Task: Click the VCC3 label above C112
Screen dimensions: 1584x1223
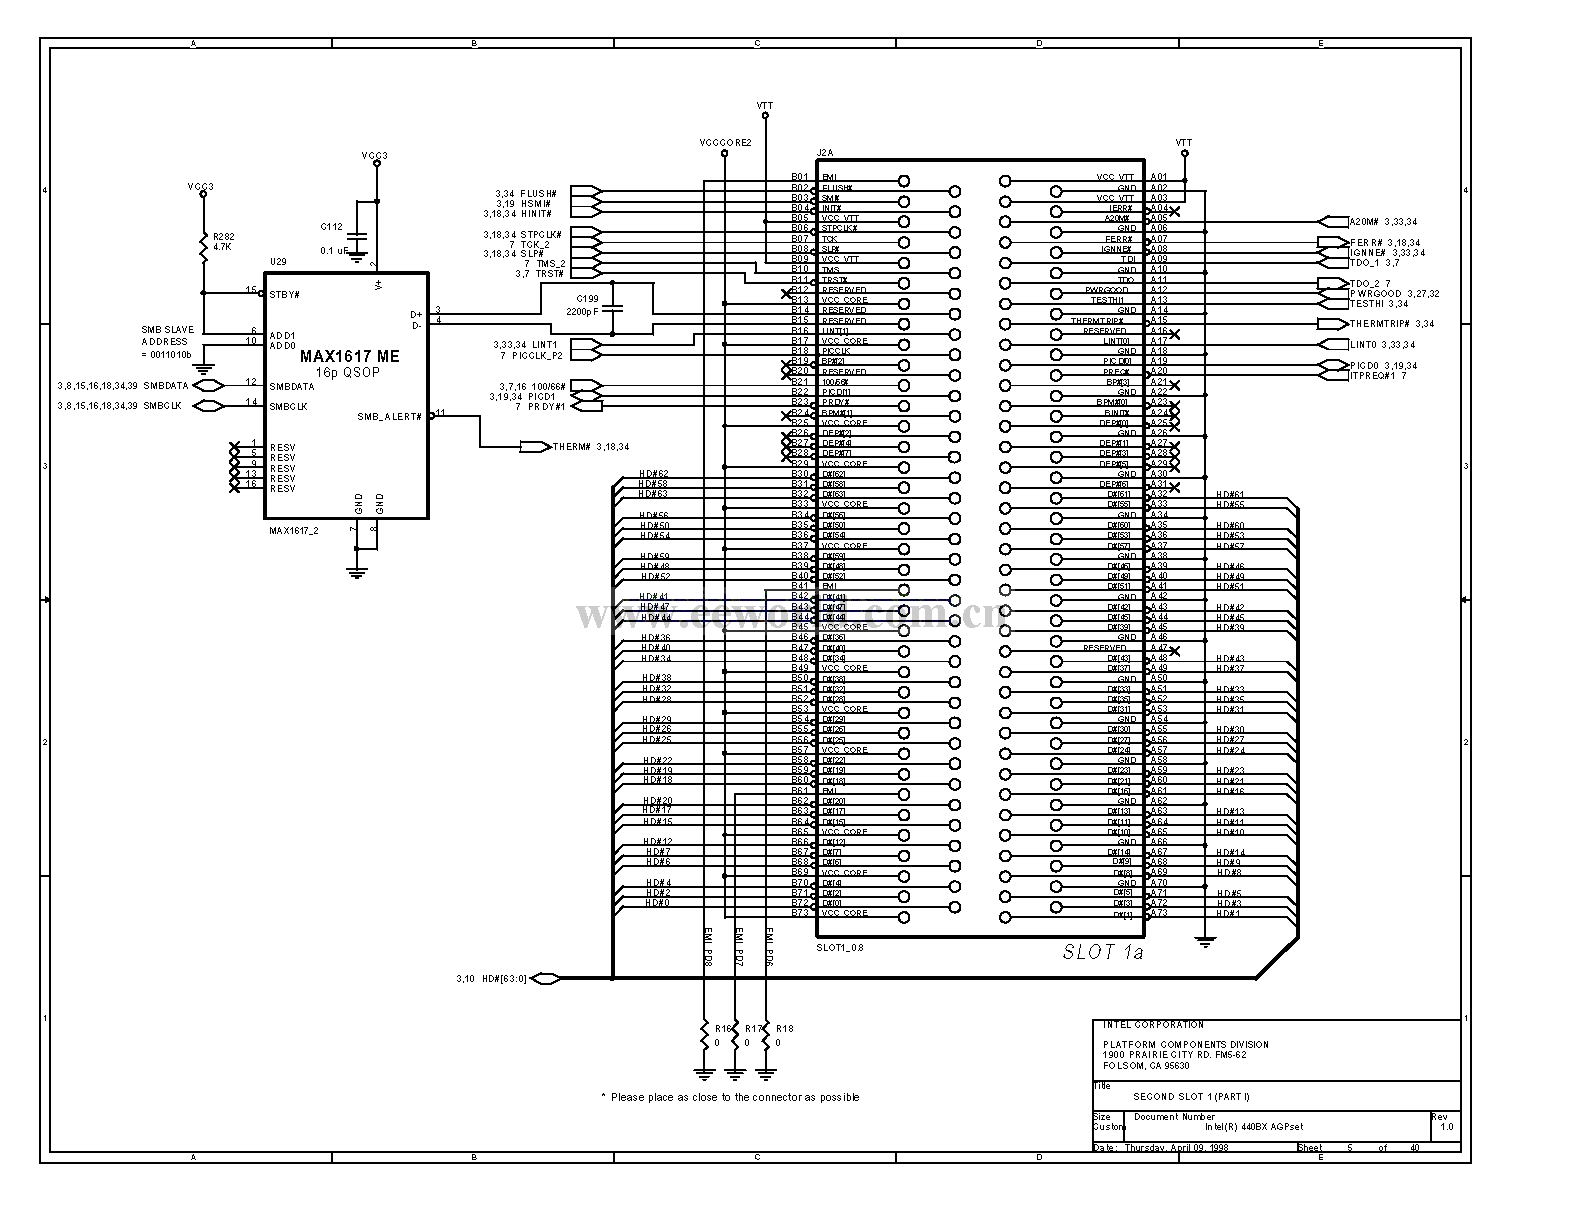Action: (x=375, y=155)
